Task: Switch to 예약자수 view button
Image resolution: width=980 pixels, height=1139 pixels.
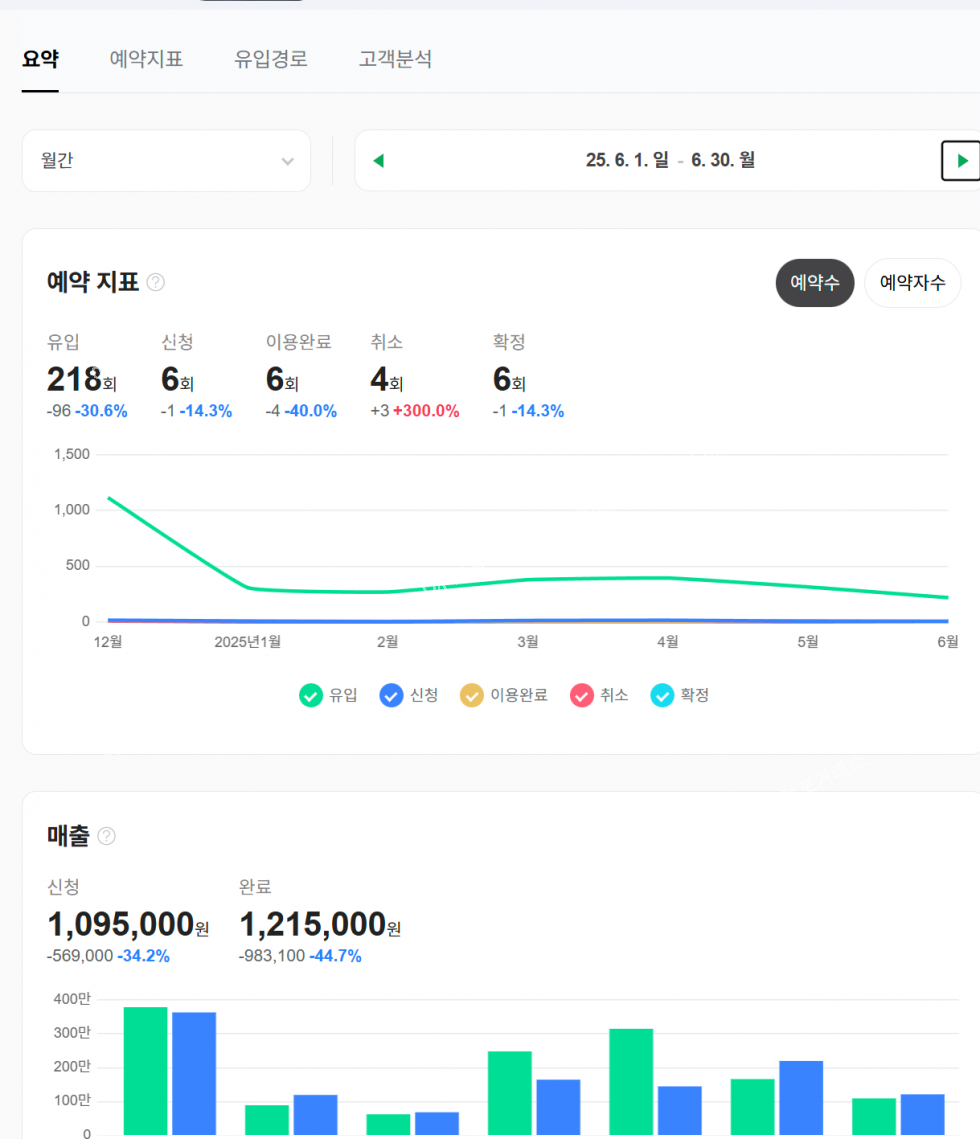Action: [912, 283]
